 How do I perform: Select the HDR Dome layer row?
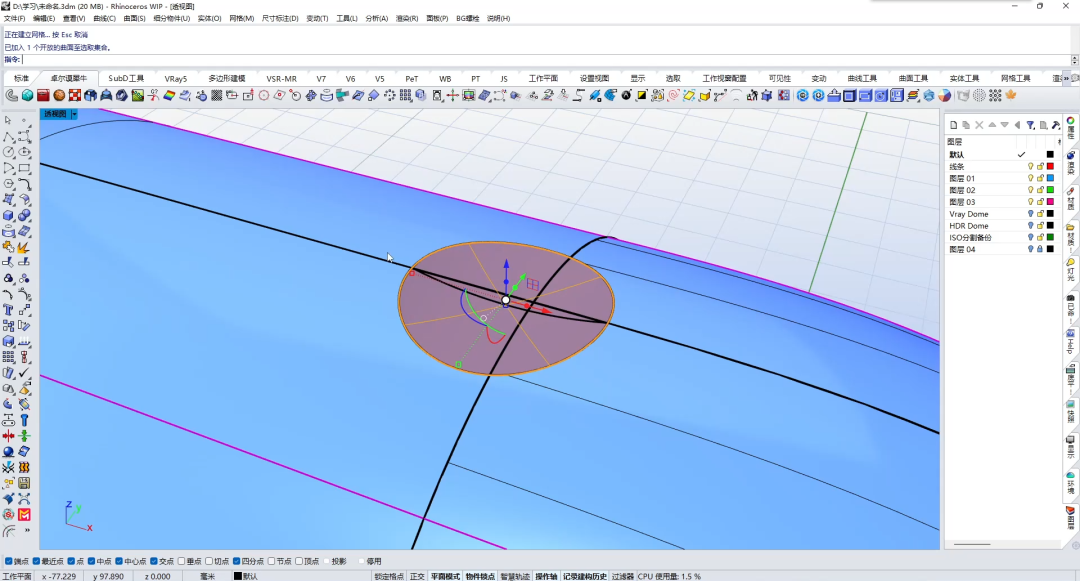pyautogui.click(x=1001, y=226)
